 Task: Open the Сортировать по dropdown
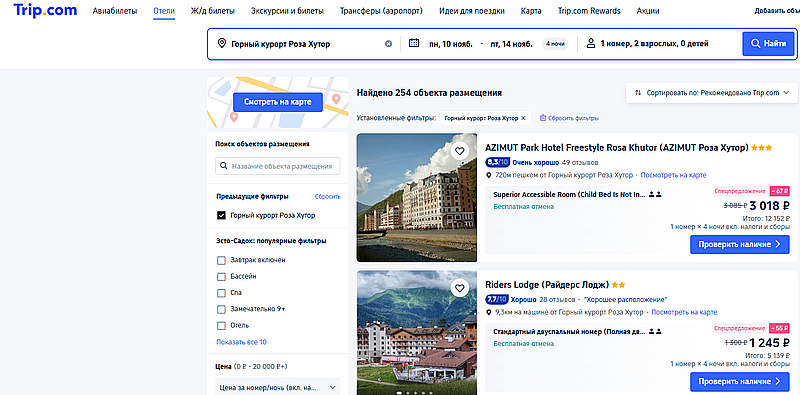pyautogui.click(x=712, y=93)
